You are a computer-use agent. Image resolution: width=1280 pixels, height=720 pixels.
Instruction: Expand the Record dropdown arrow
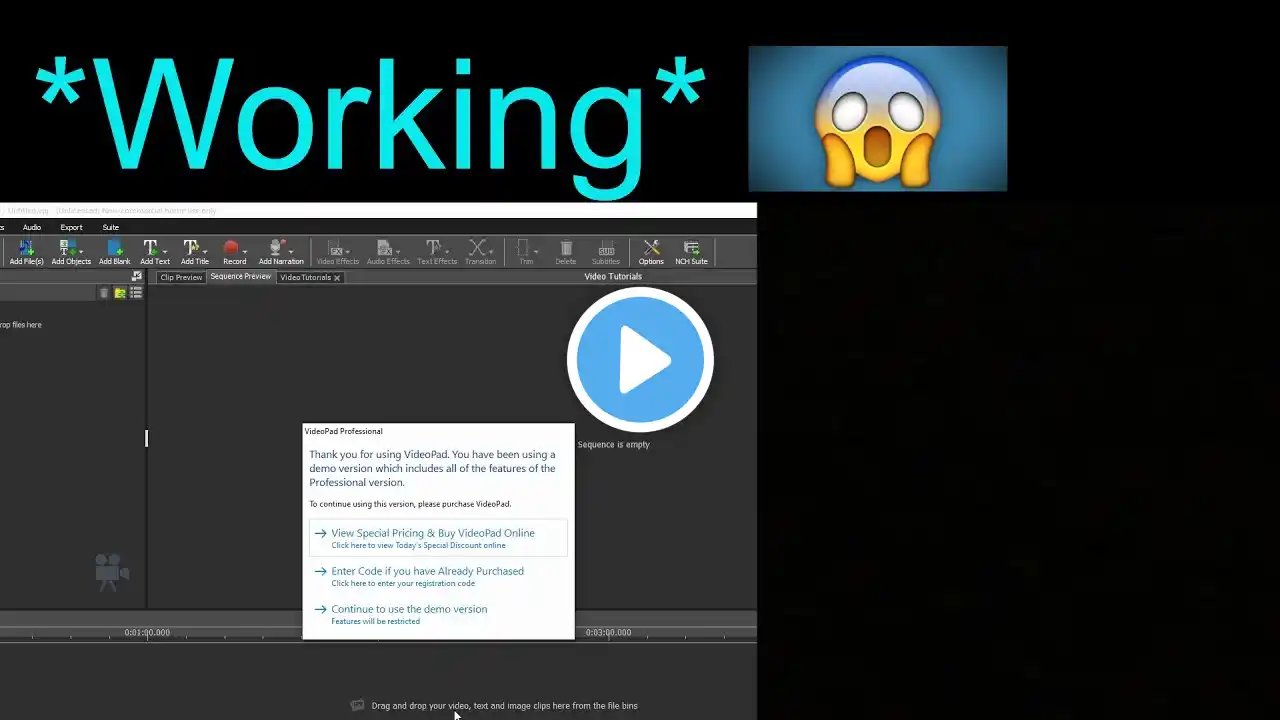tap(245, 251)
